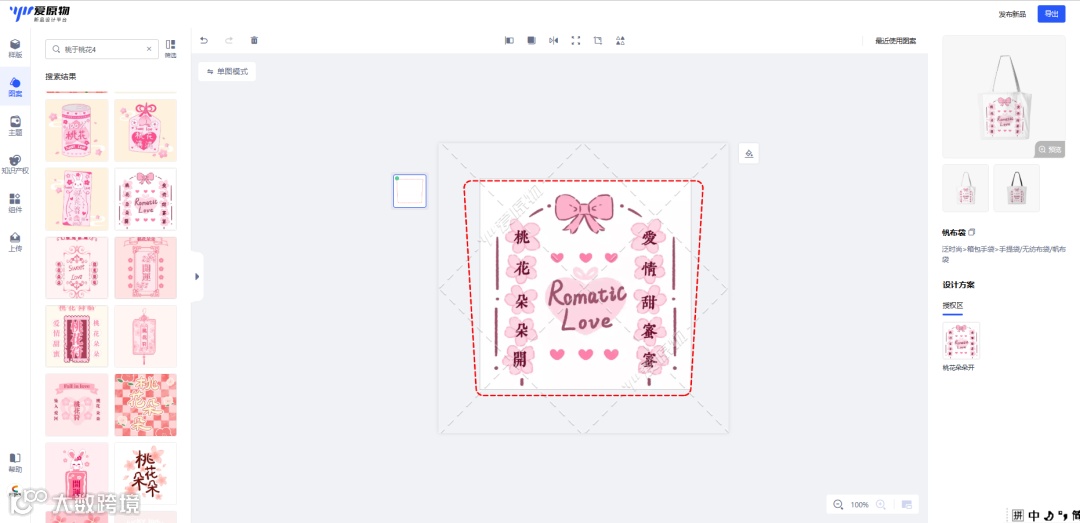Click the redo arrow in the toolbar
The image size is (1080, 523).
tap(229, 41)
